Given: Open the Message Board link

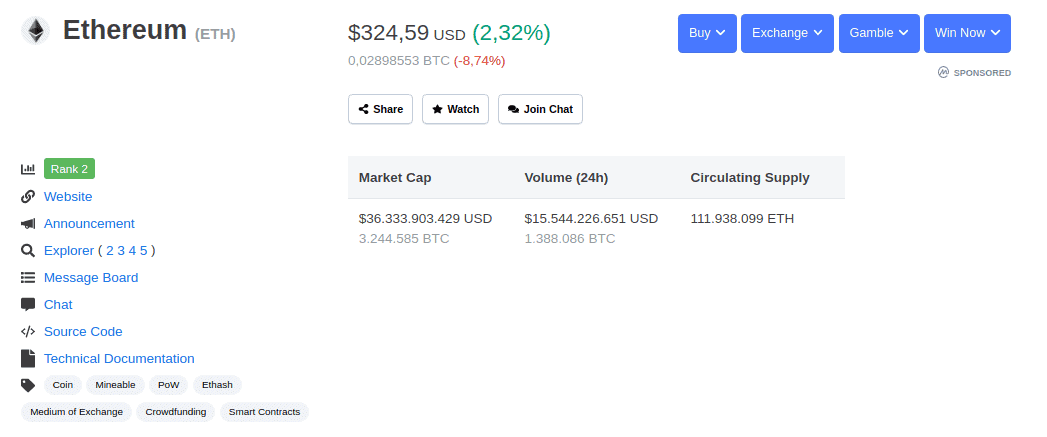Looking at the screenshot, I should [x=91, y=277].
